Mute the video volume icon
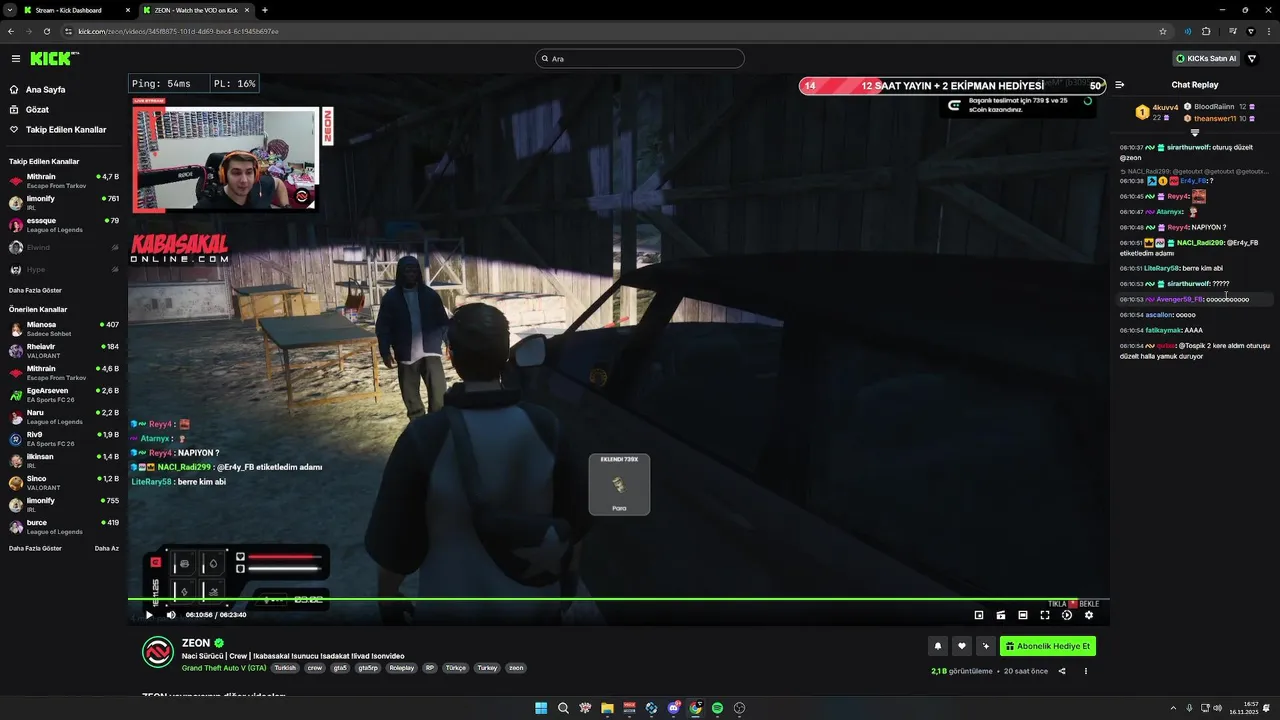This screenshot has width=1280, height=720. point(171,615)
